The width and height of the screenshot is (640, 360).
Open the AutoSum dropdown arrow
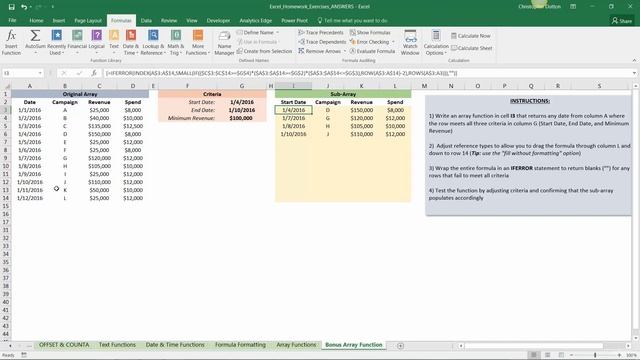[x=35, y=53]
